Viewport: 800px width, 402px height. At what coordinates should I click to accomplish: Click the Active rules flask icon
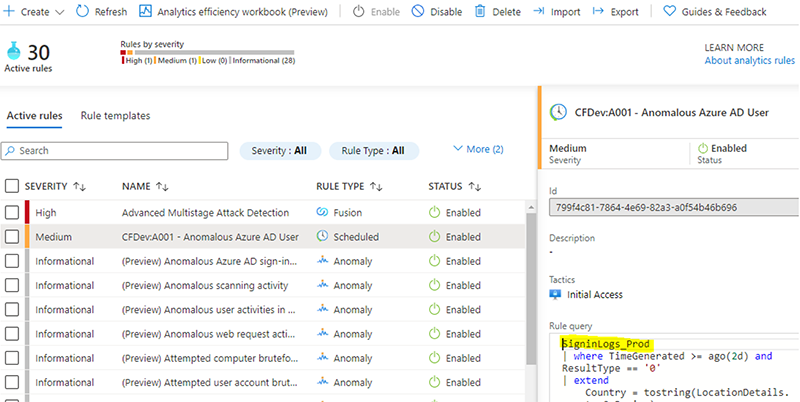click(13, 52)
